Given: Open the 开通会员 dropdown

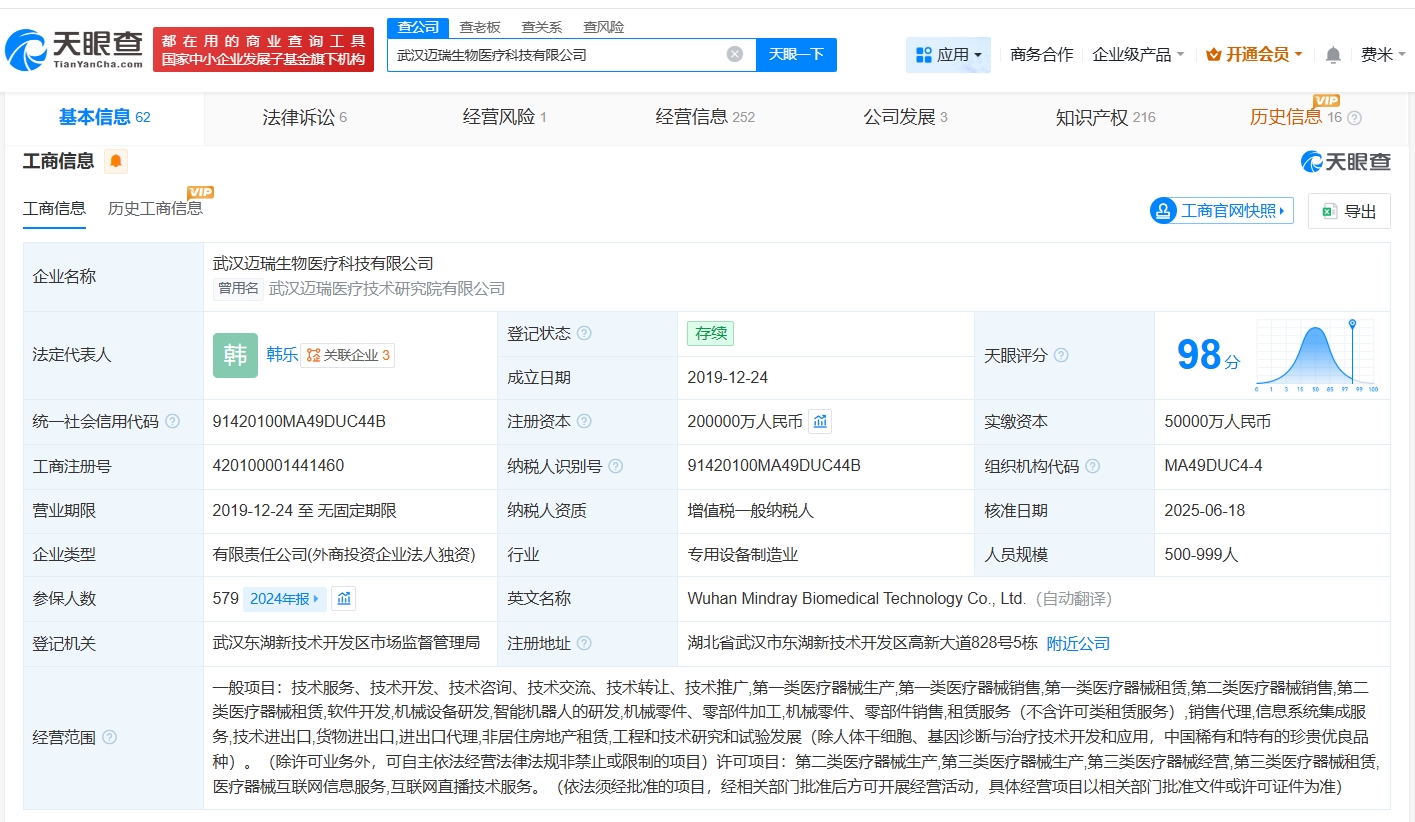Looking at the screenshot, I should tap(1254, 55).
